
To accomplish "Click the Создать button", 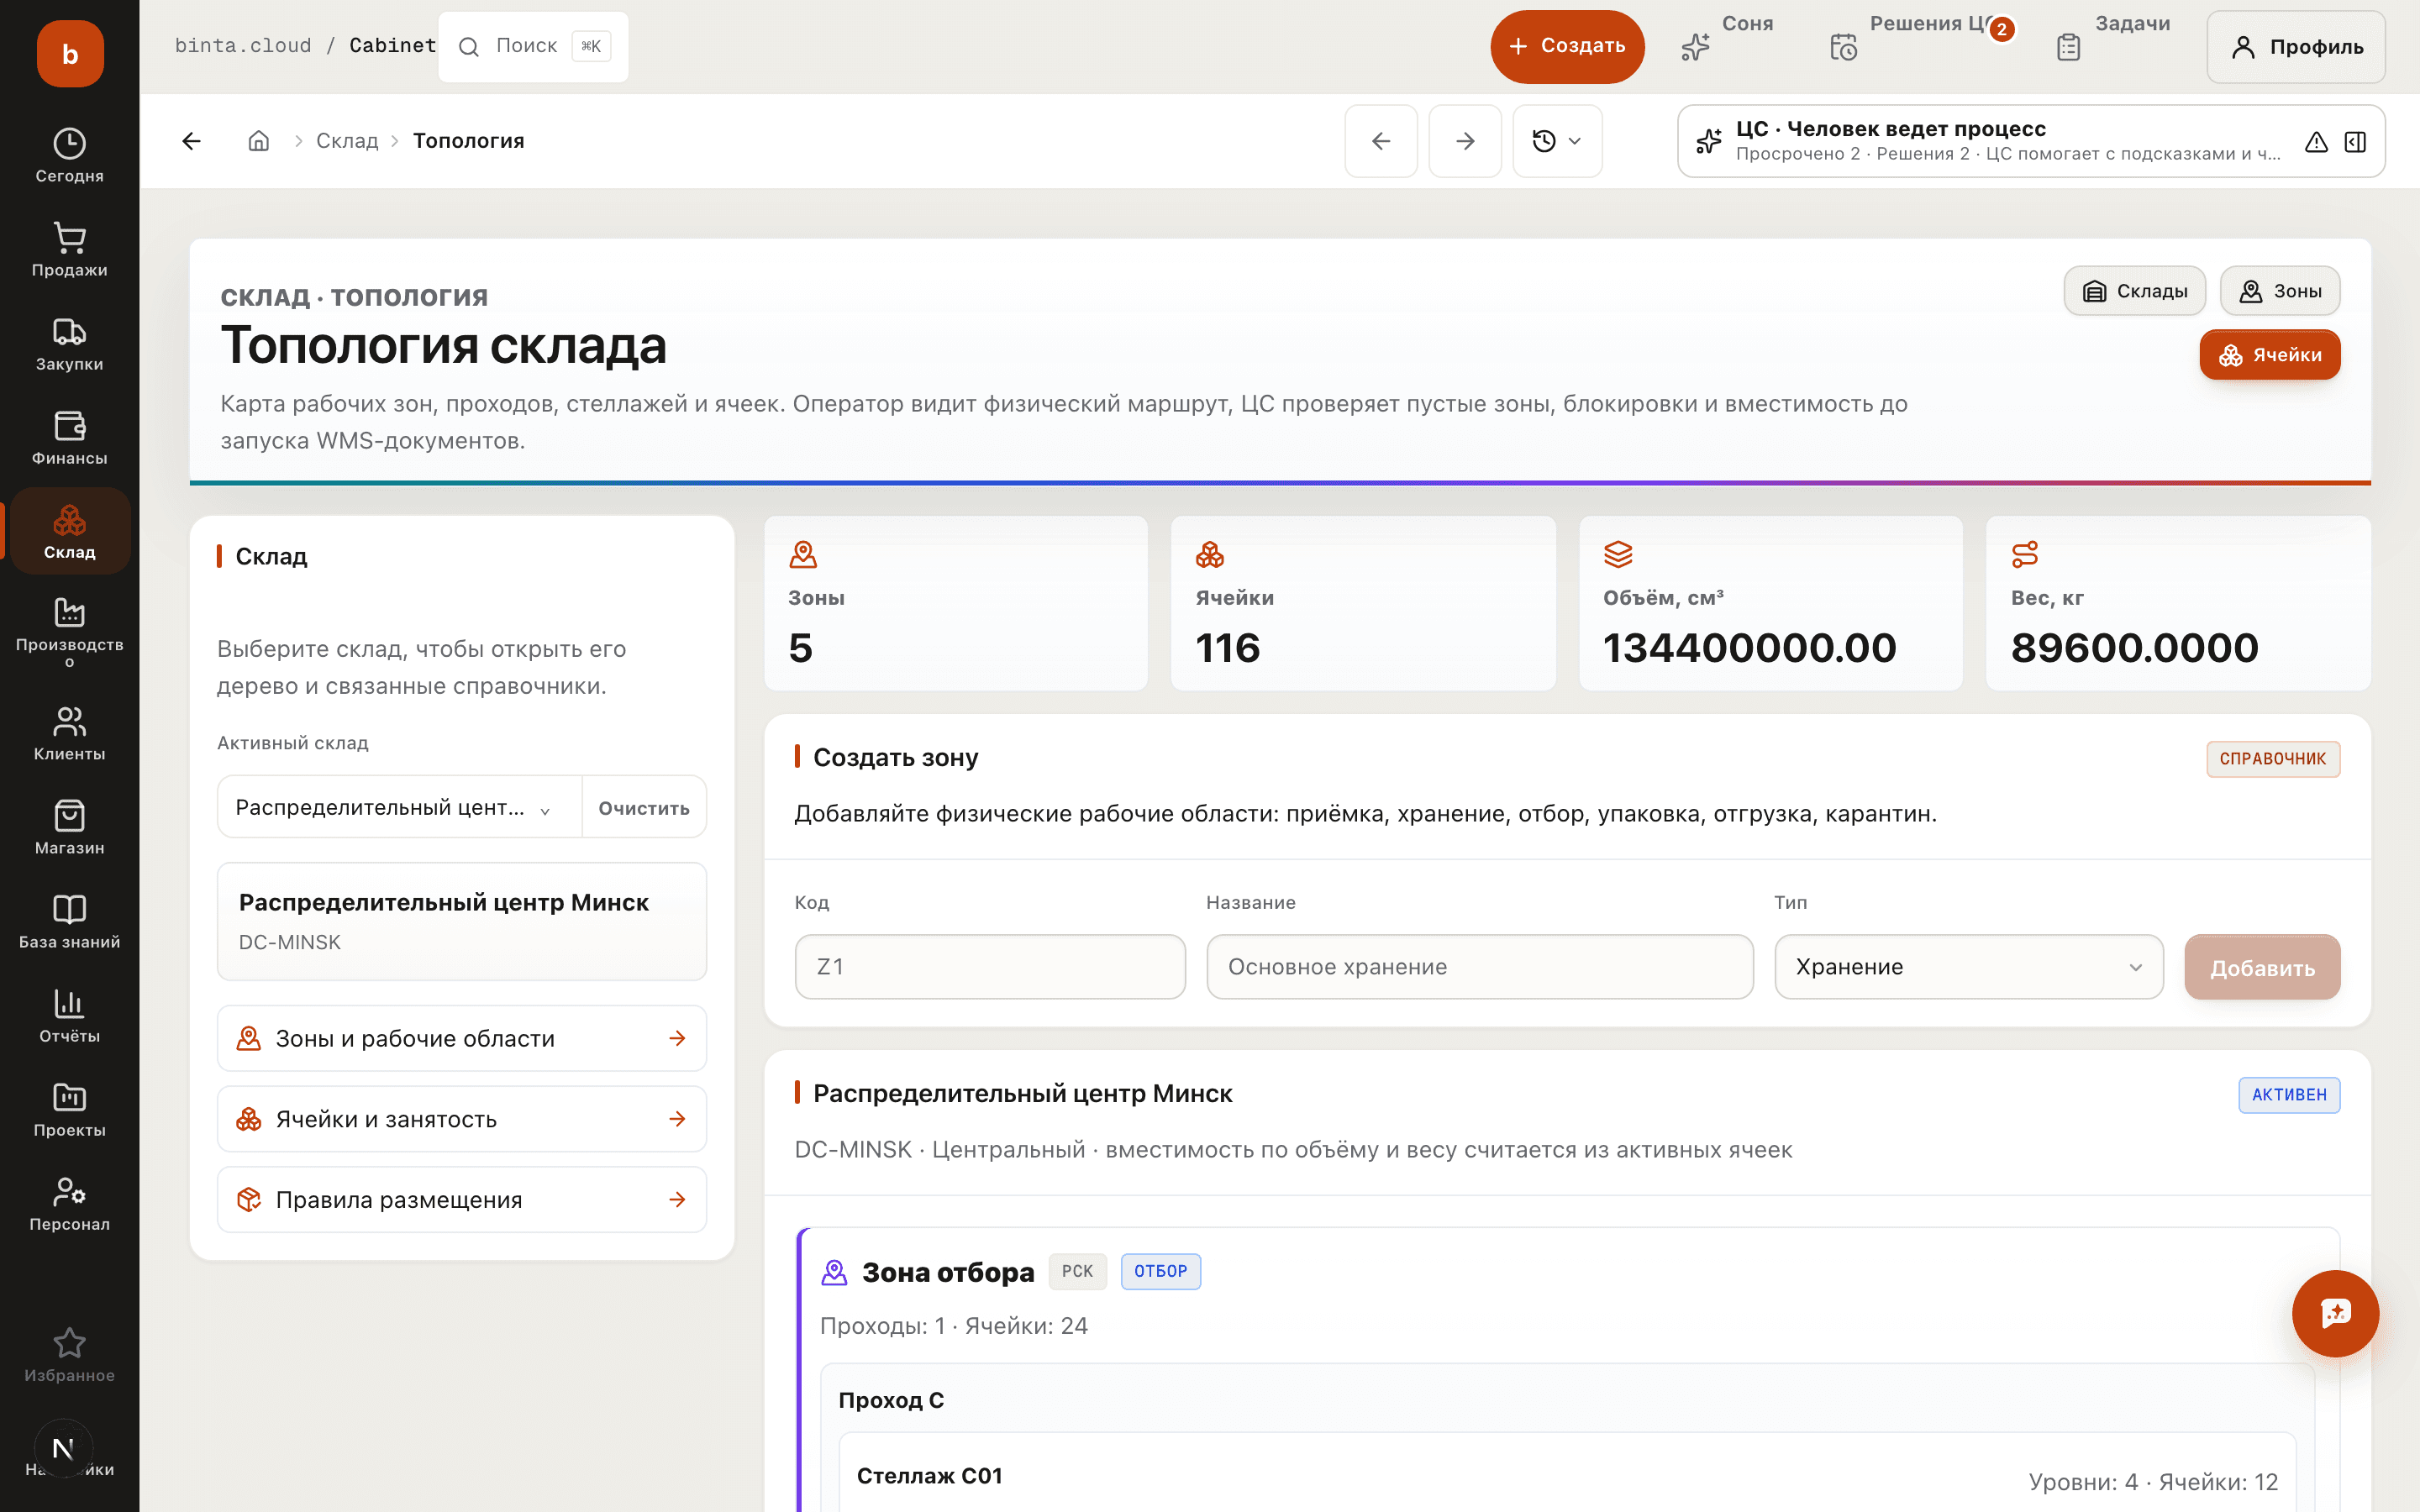I will 1567,46.
